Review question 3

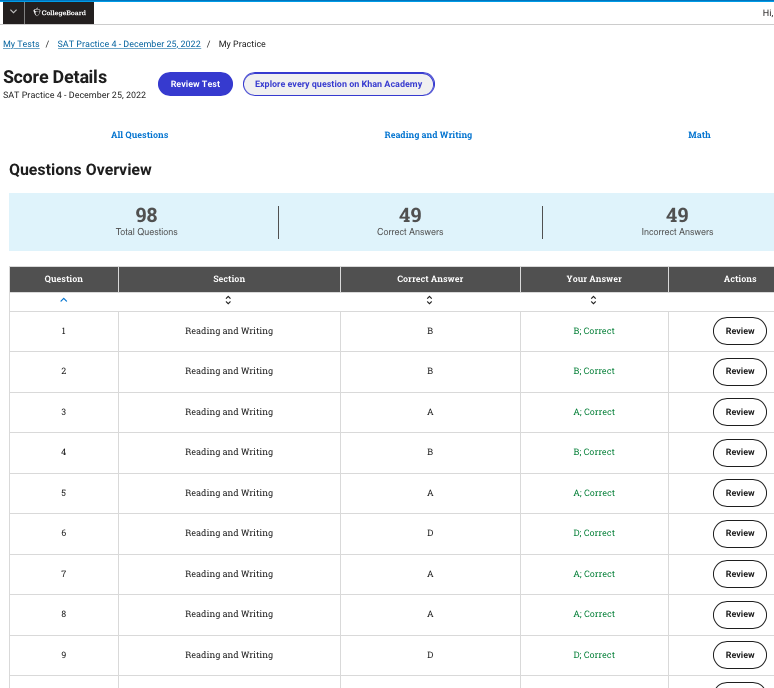click(739, 412)
